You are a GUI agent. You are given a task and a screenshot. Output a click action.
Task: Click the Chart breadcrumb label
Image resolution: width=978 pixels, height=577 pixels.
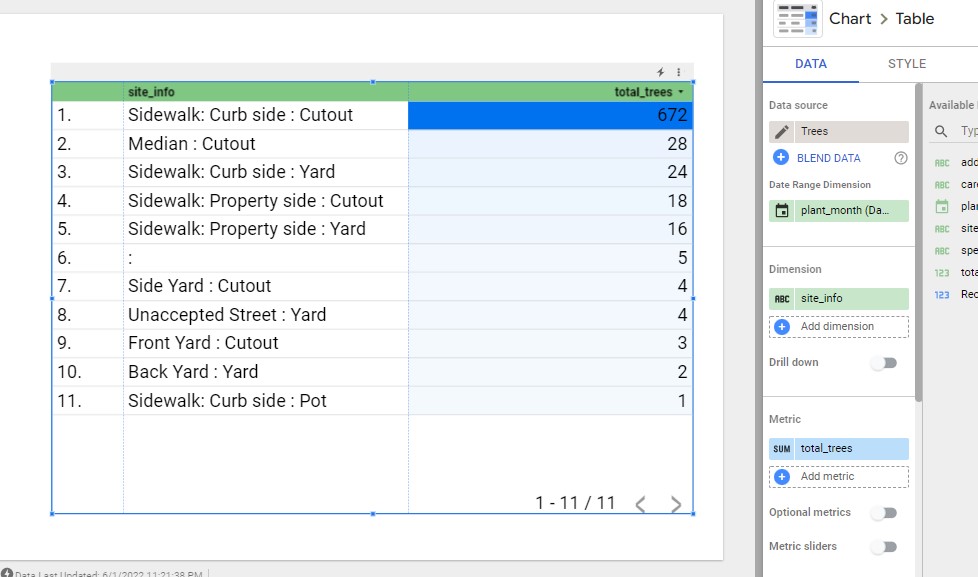850,19
